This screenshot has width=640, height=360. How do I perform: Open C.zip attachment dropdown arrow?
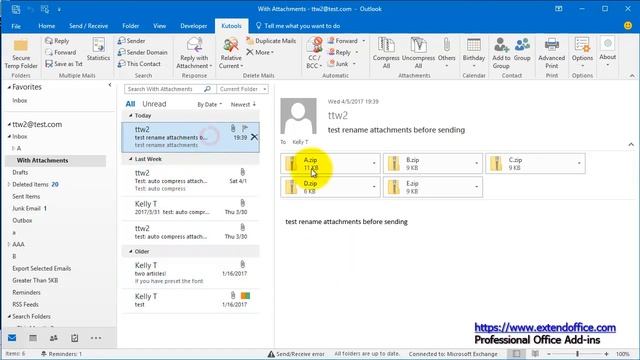(x=579, y=163)
